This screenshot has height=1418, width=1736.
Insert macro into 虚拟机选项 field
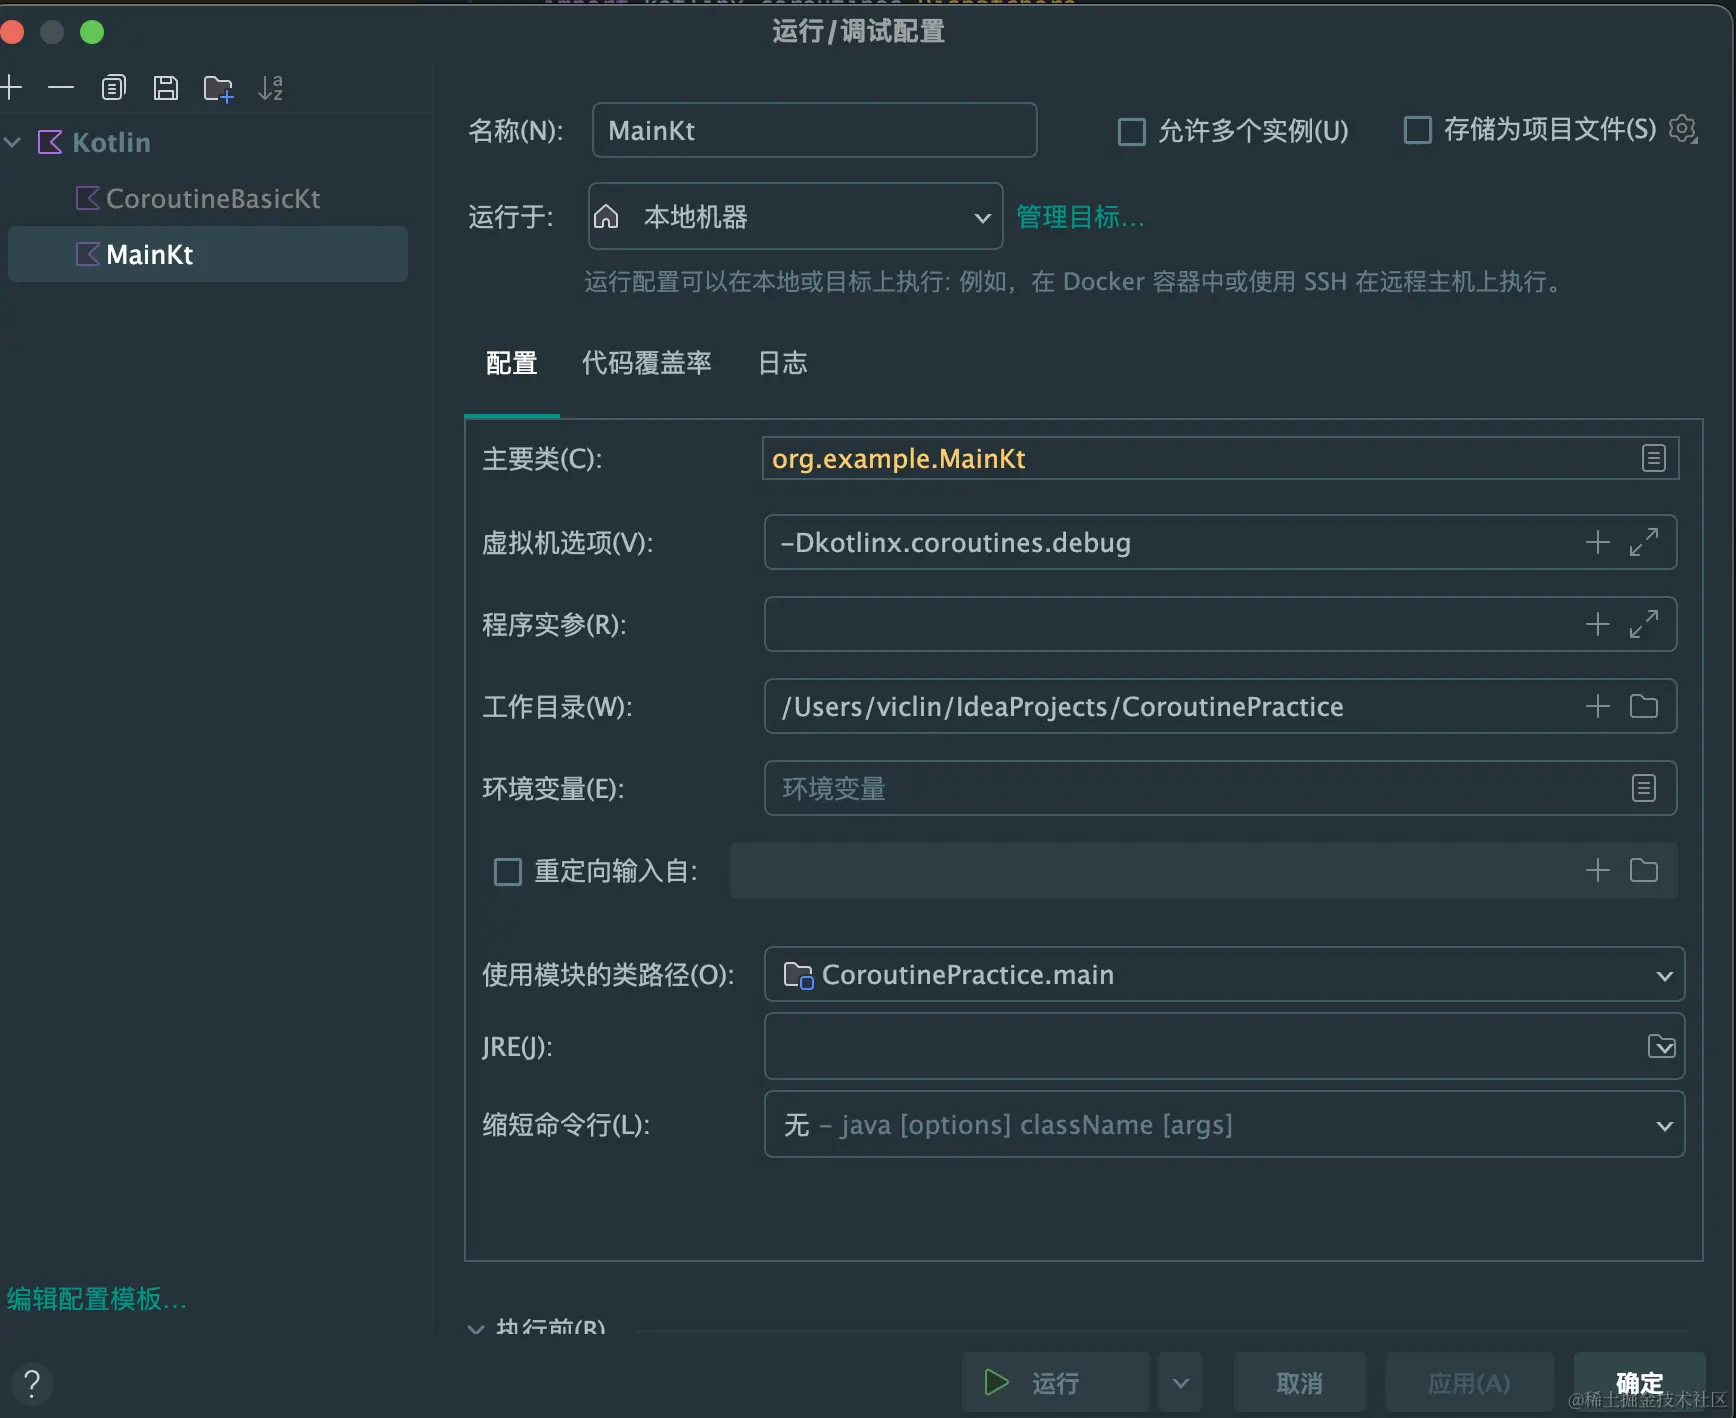pos(1598,542)
